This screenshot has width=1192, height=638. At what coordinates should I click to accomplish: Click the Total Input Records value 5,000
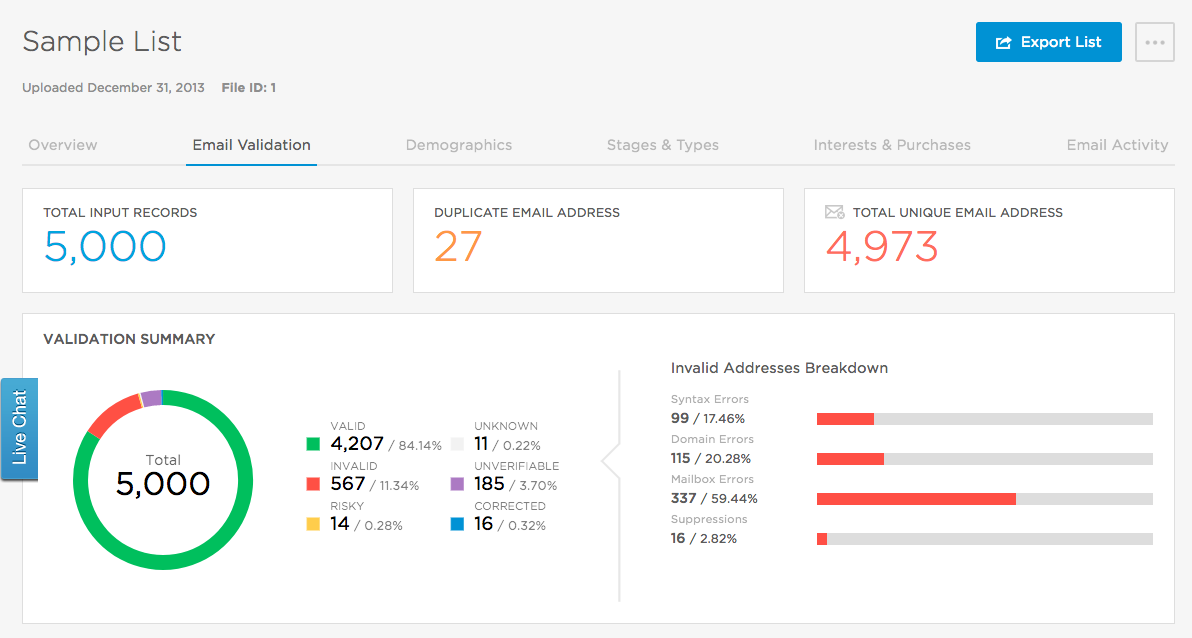105,246
